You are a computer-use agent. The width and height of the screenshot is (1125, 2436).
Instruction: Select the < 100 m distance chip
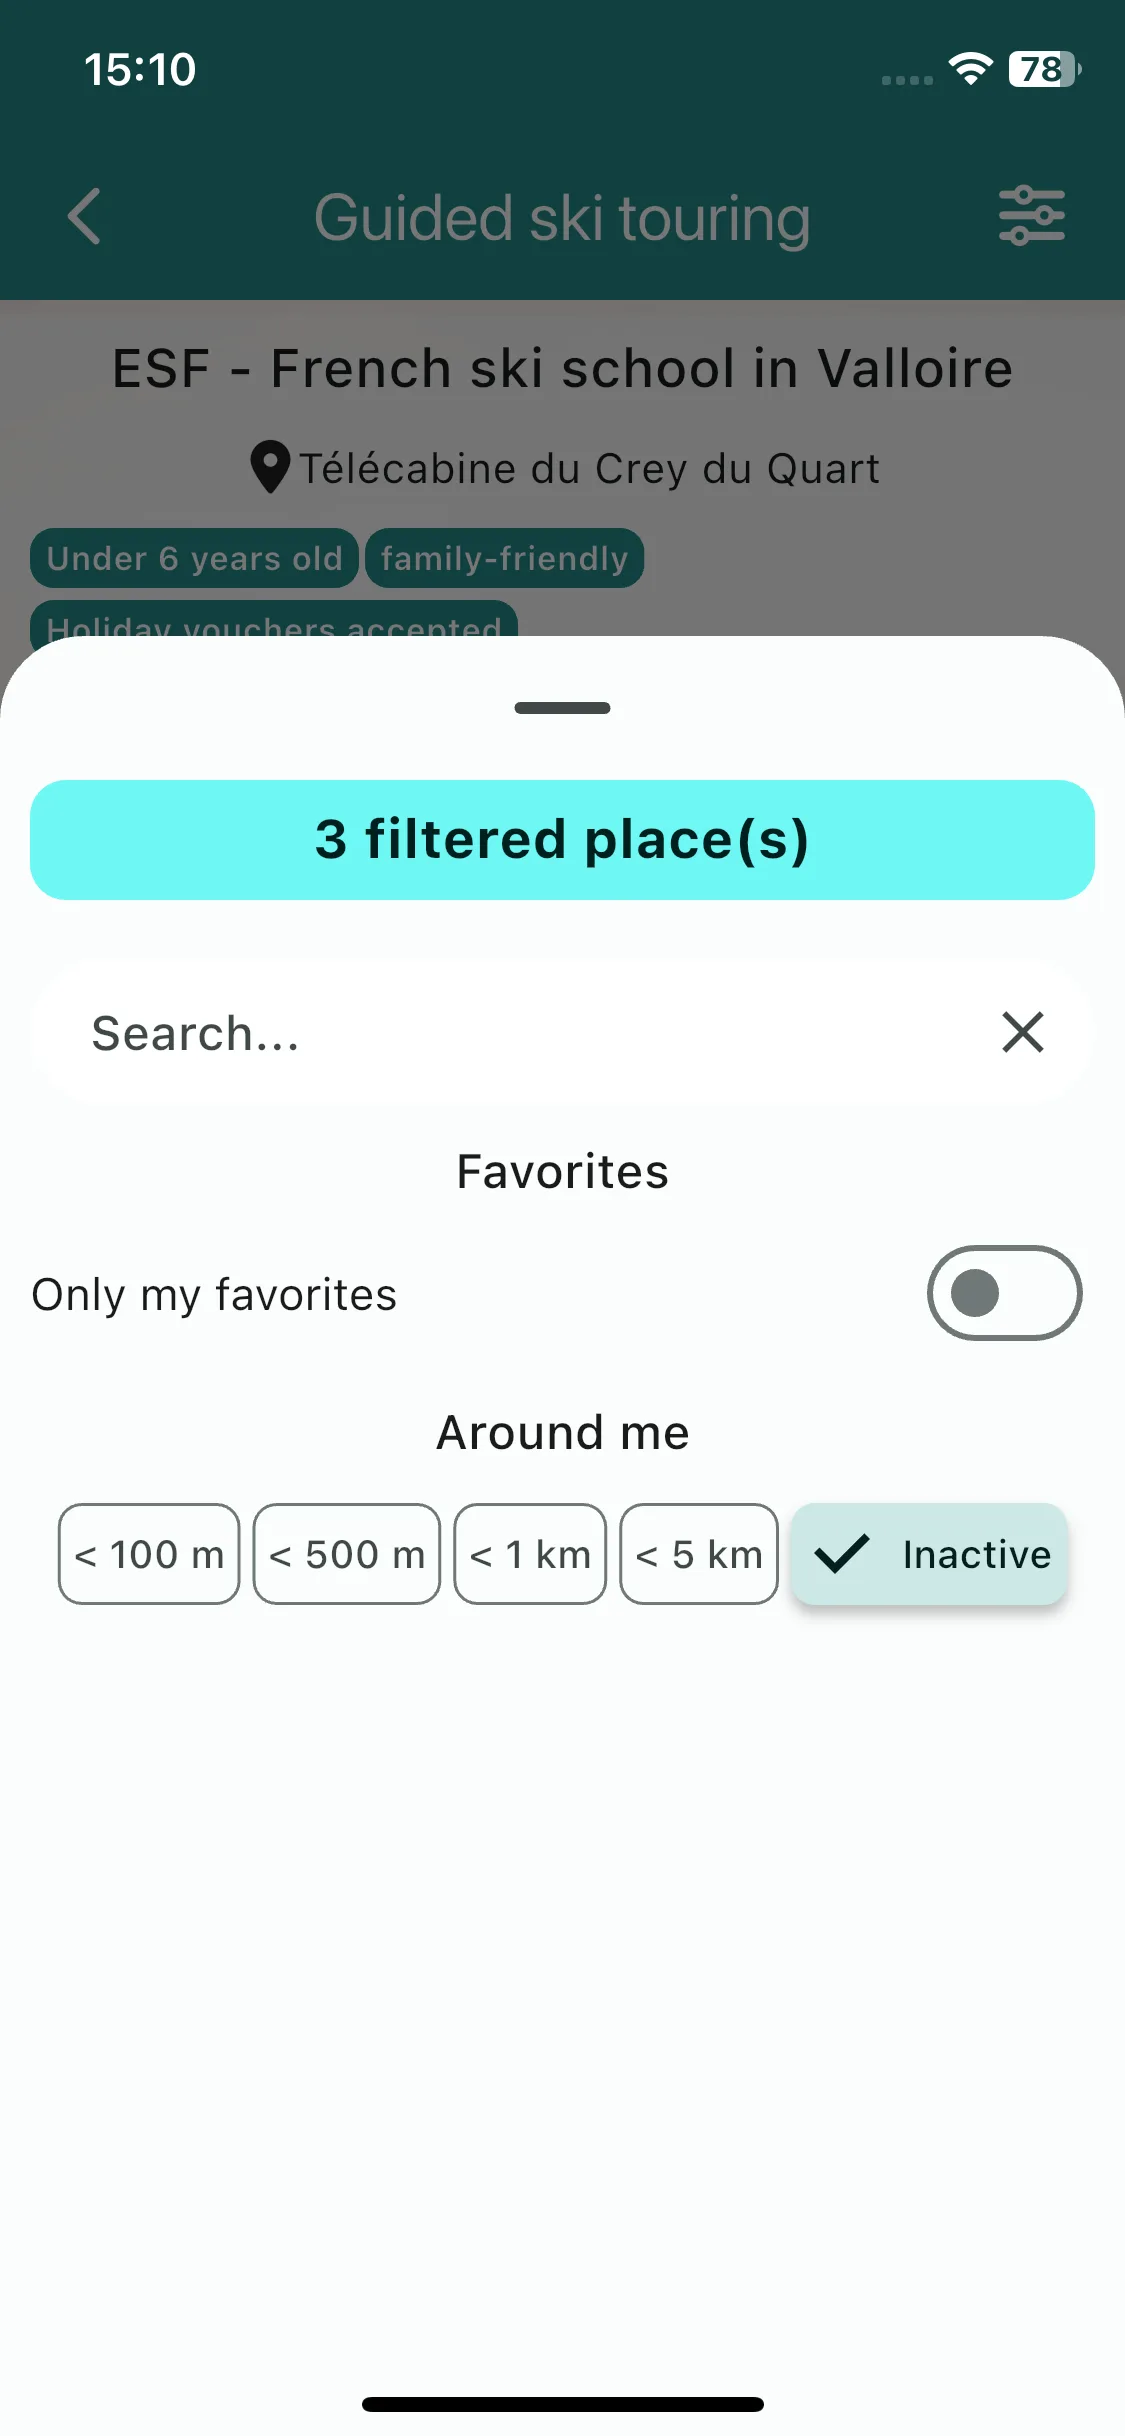[x=149, y=1554]
